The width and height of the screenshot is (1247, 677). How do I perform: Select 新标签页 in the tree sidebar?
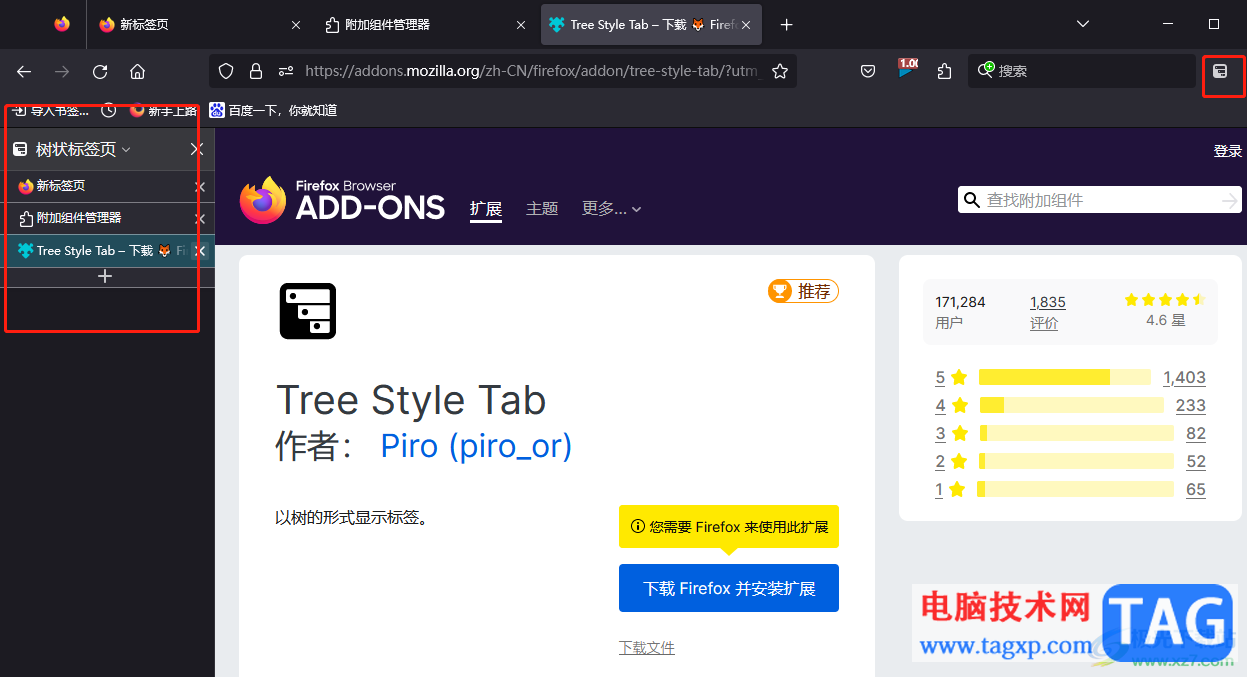click(61, 186)
